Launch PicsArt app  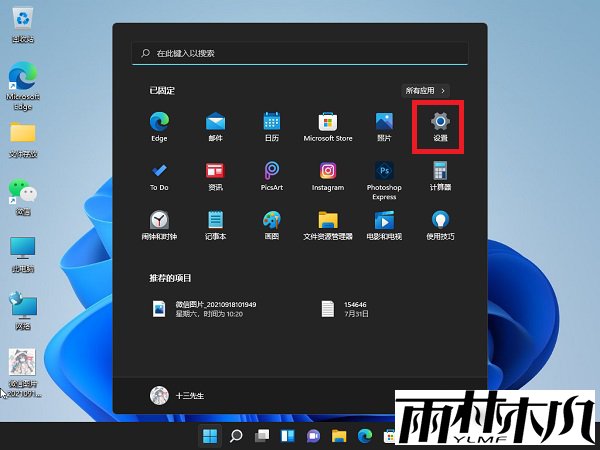[272, 176]
